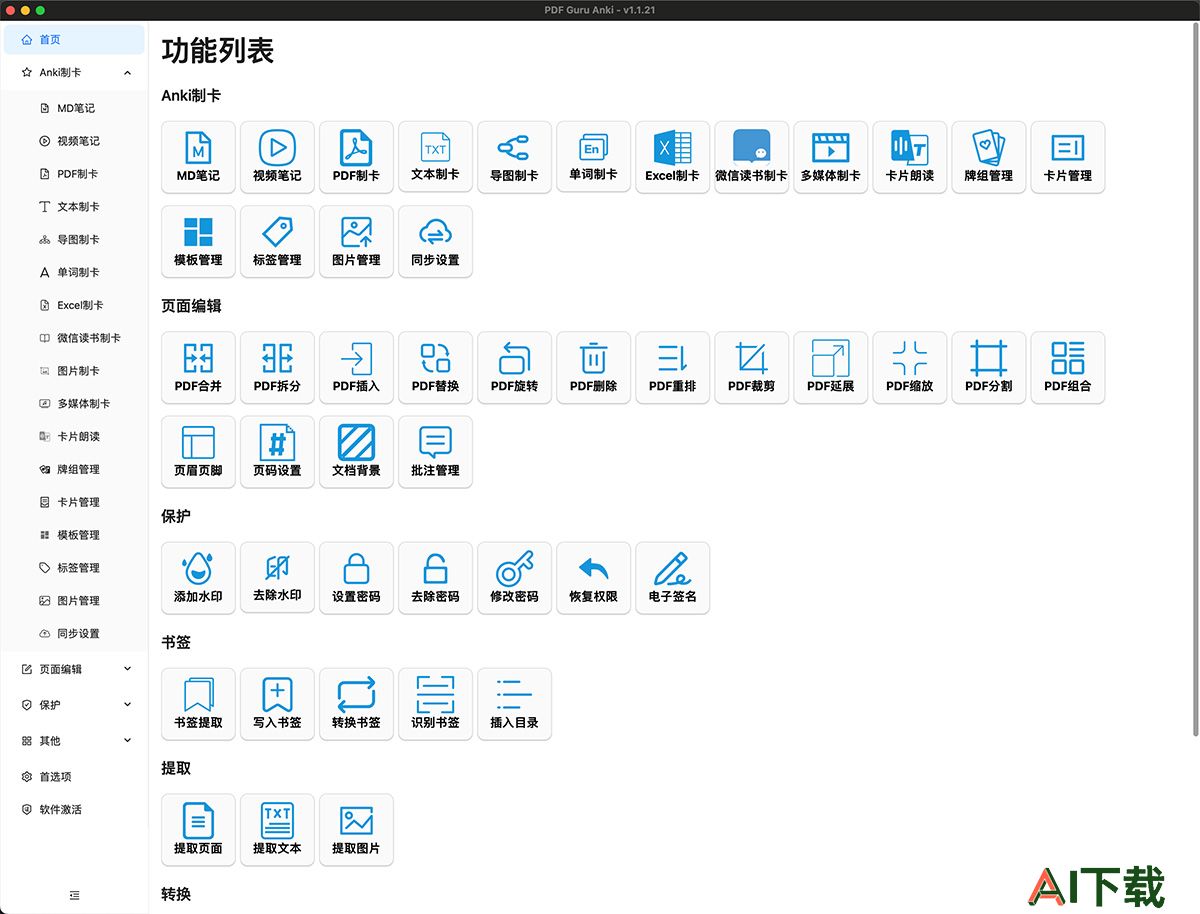Open 首选项 preferences in sidebar

(x=74, y=777)
